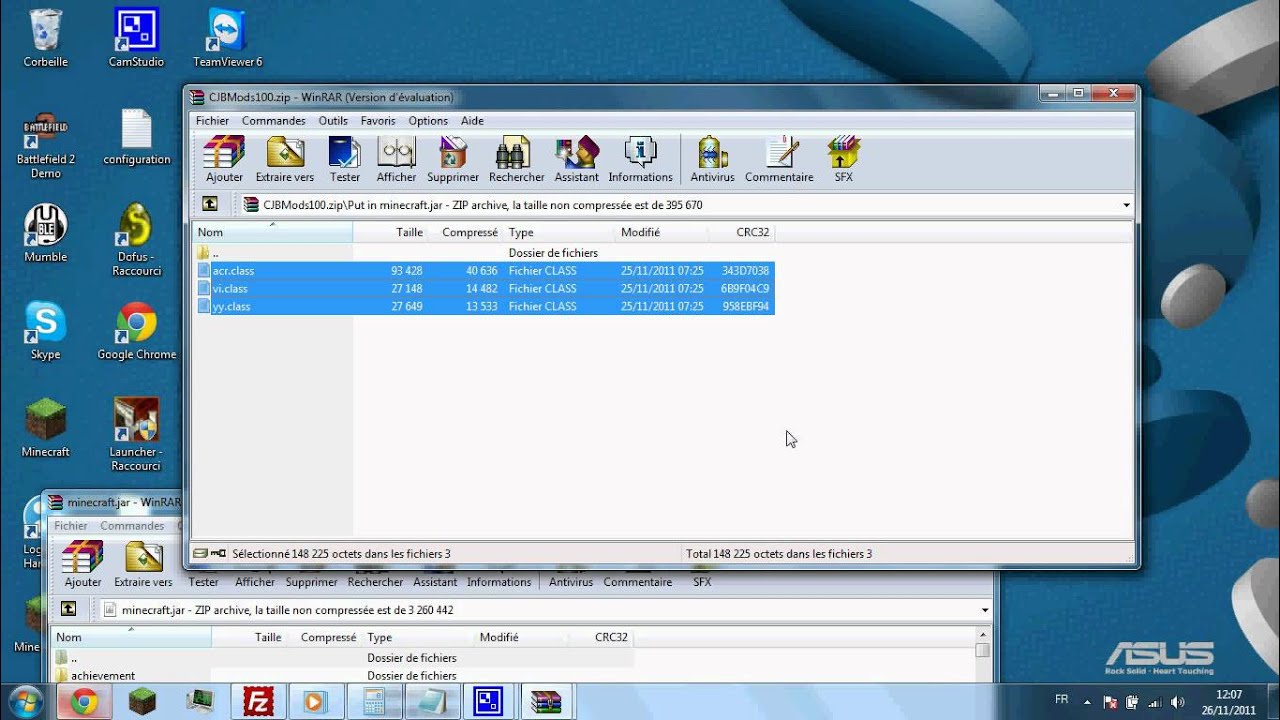Click the Rechercher binoculars in CJBMods100.zip toolbar
1280x720 pixels.
[x=516, y=160]
